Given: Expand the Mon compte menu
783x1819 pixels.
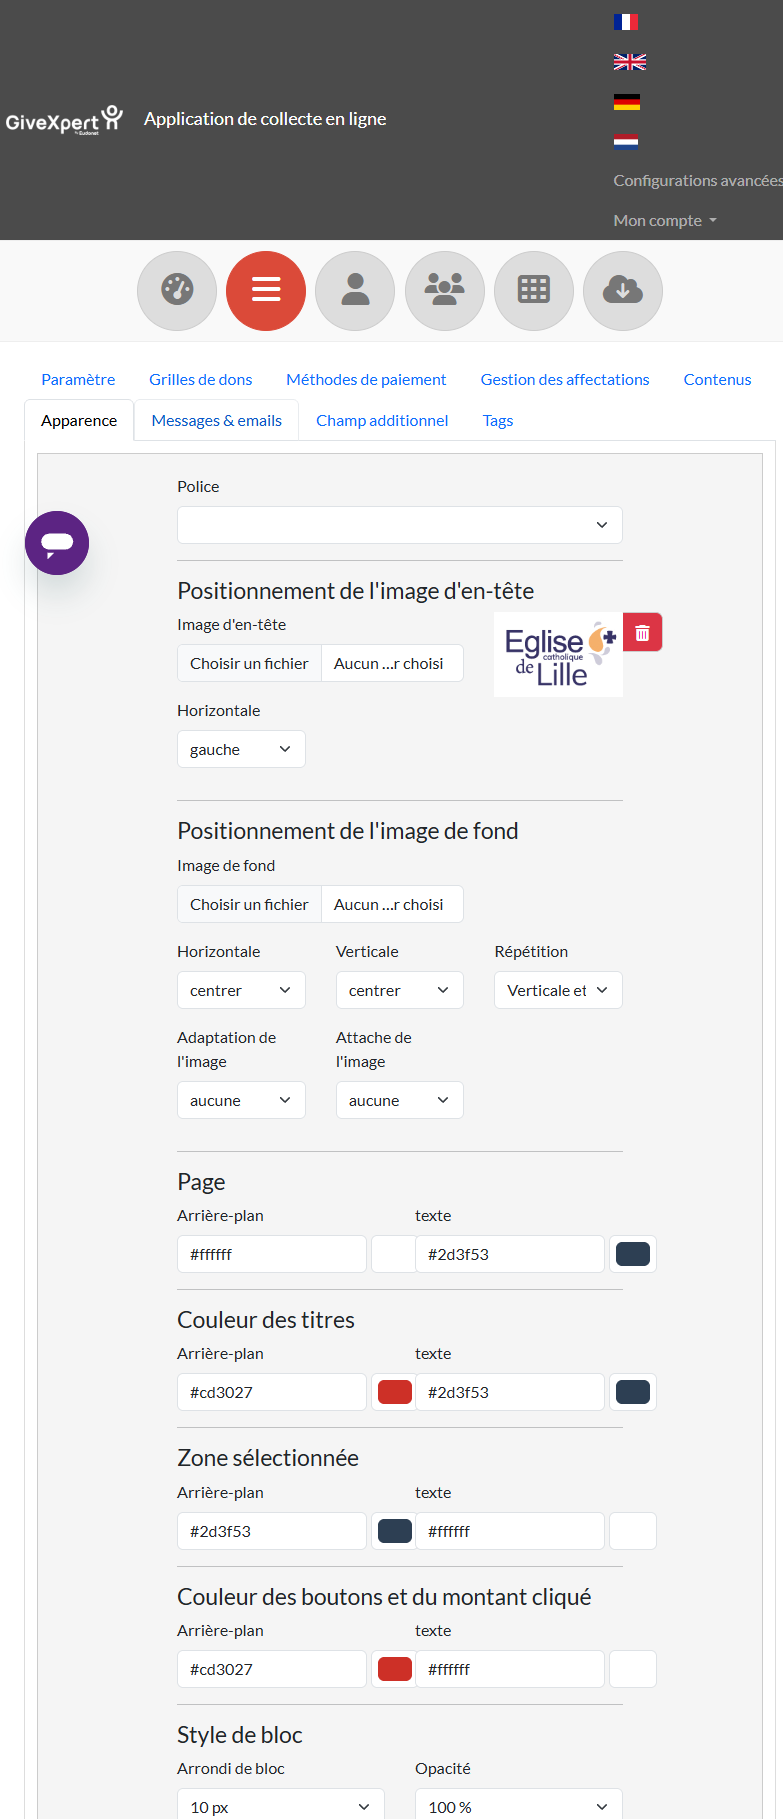Looking at the screenshot, I should [x=665, y=221].
